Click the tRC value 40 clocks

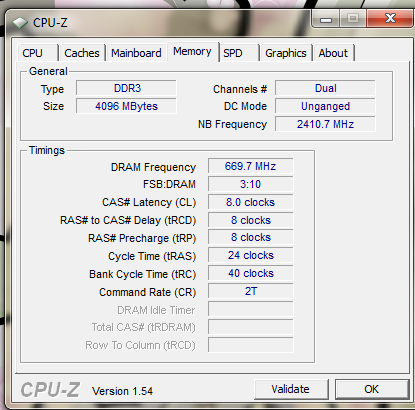tap(251, 273)
